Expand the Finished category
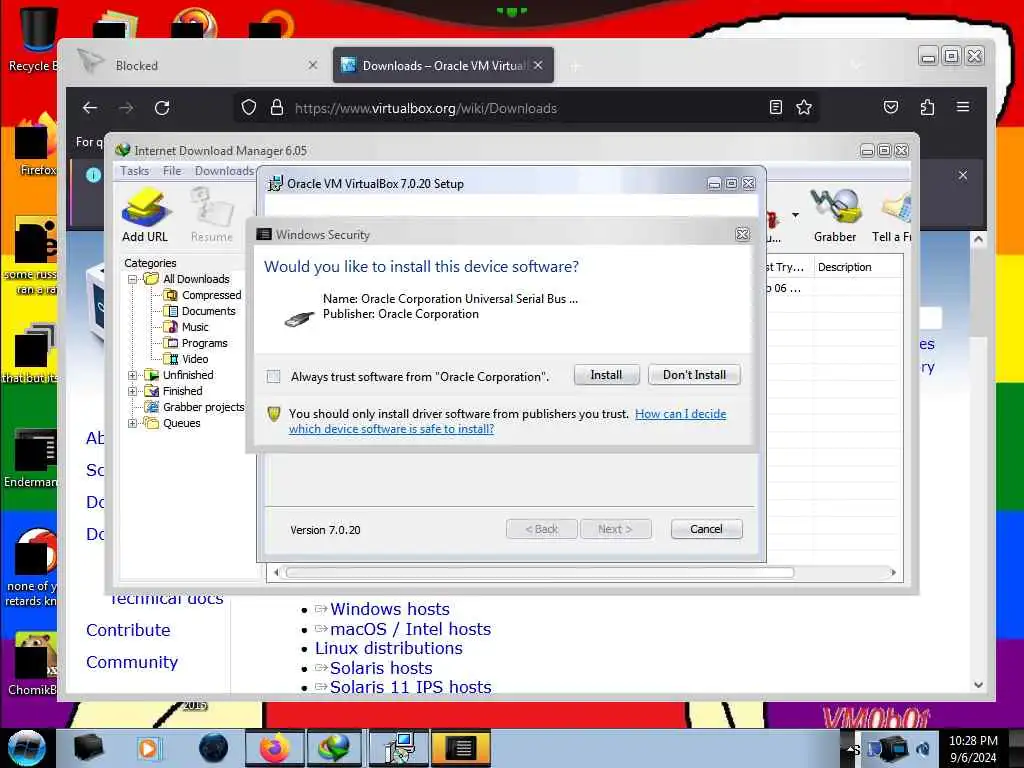This screenshot has height=768, width=1024. coord(133,391)
